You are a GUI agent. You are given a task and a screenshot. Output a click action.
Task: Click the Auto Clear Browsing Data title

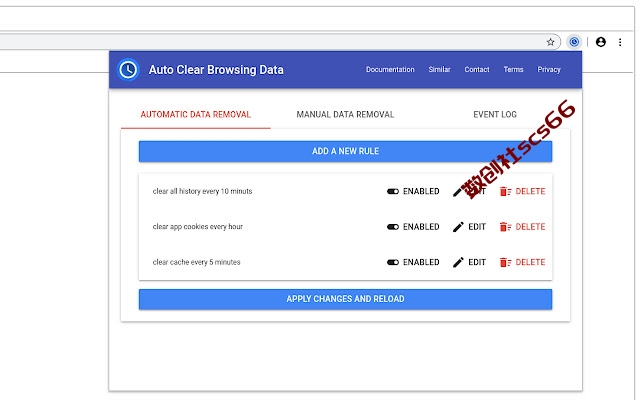[x=216, y=70]
